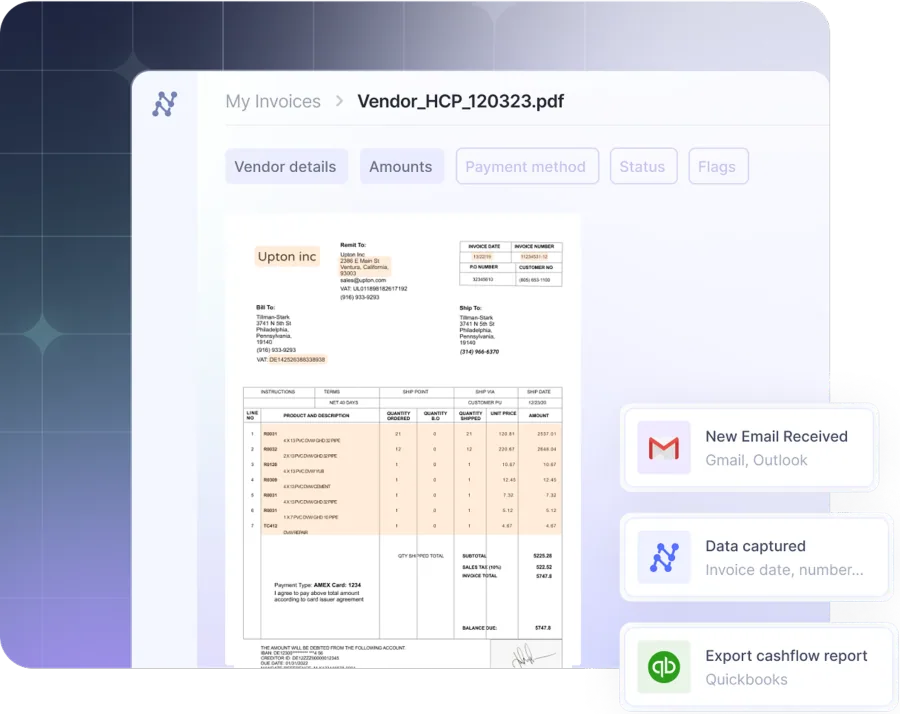Click the Payment Type AMEX Card line

[317, 585]
